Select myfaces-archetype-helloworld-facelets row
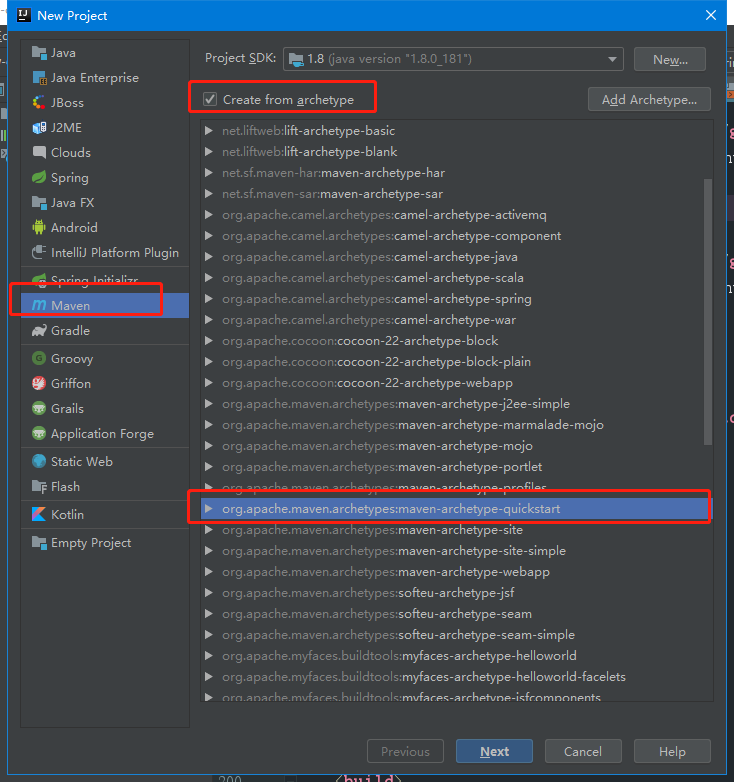734x782 pixels. point(457,676)
